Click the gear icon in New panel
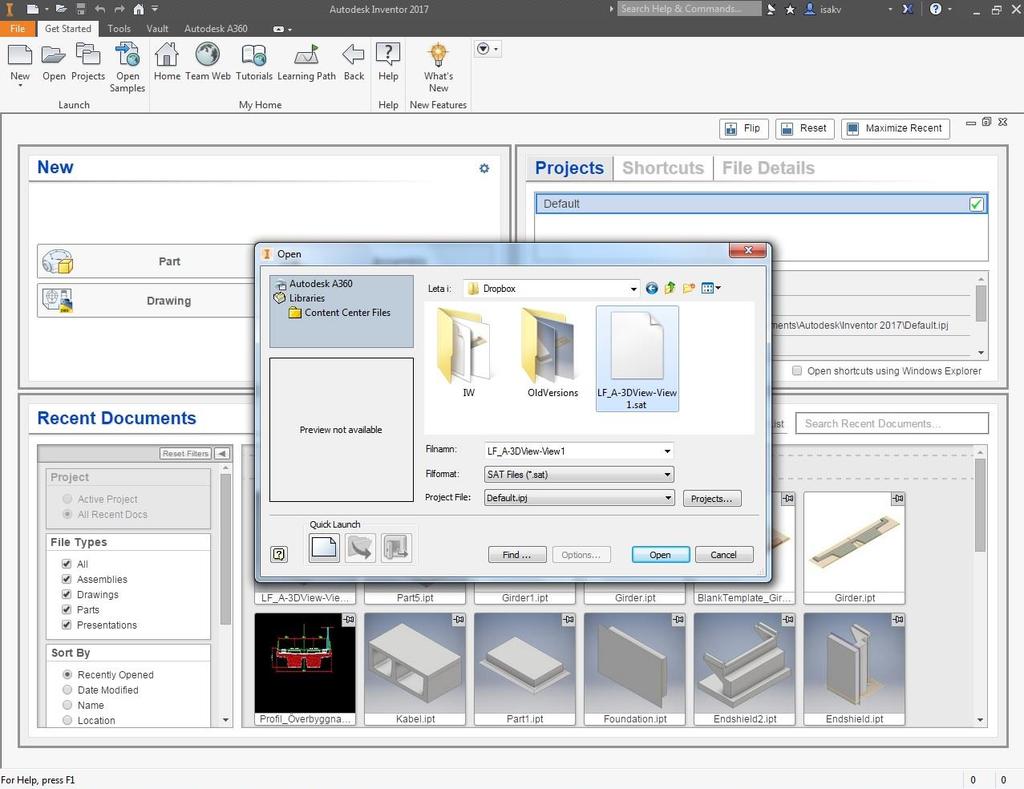1024x789 pixels. point(484,169)
